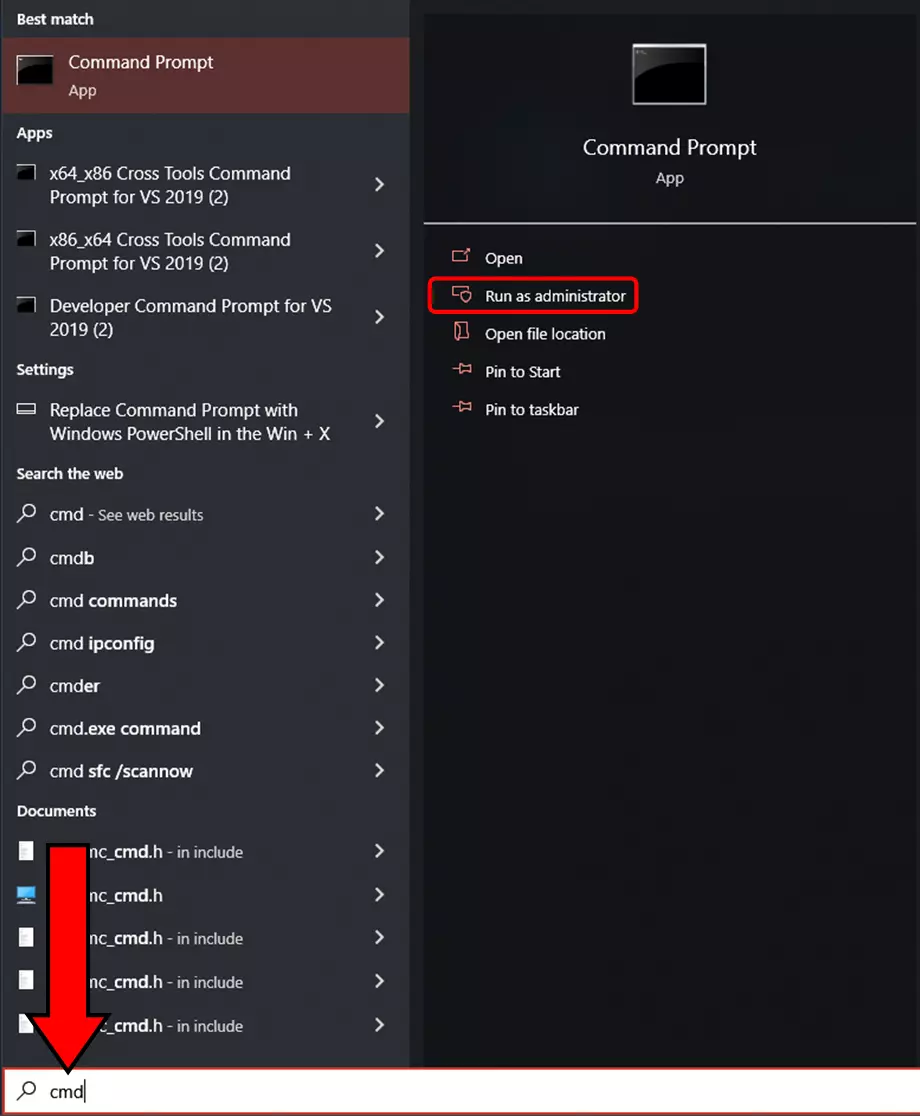Open cmd sfc /scannow web suggestion
Viewport: 920px width, 1116px height.
pos(121,771)
